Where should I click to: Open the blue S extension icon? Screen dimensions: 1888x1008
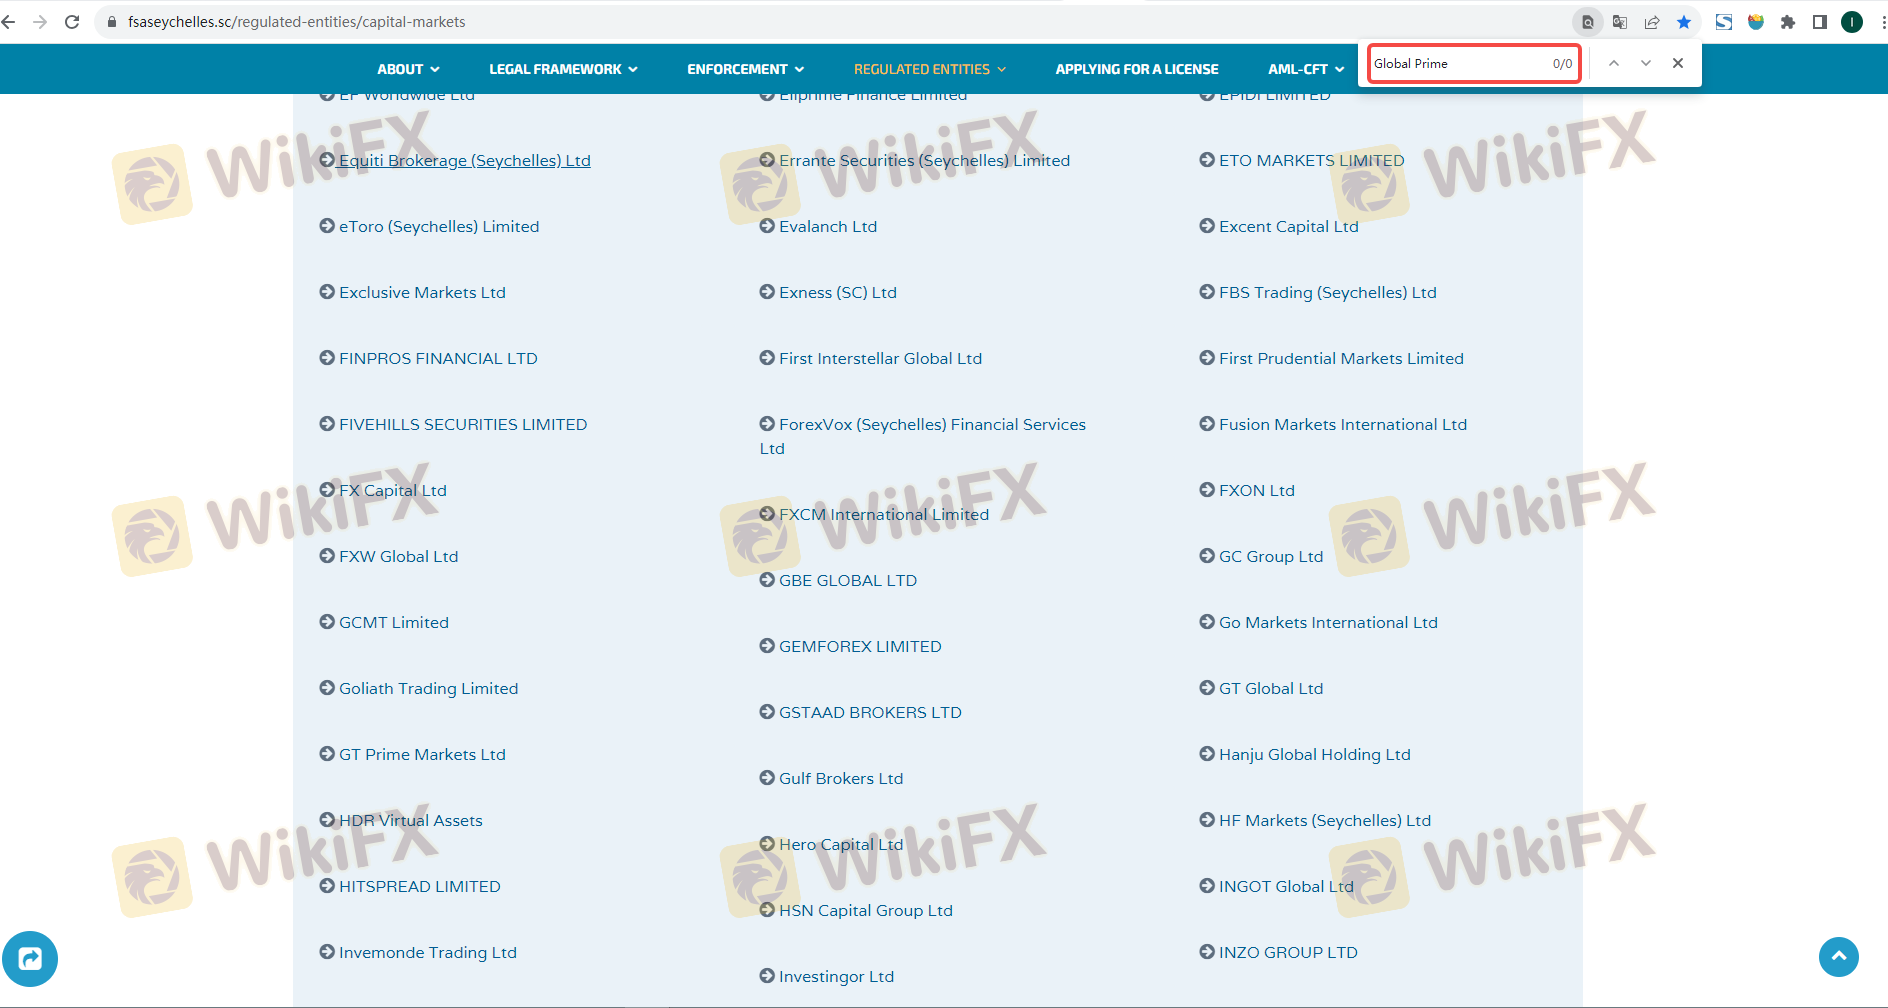pyautogui.click(x=1724, y=22)
